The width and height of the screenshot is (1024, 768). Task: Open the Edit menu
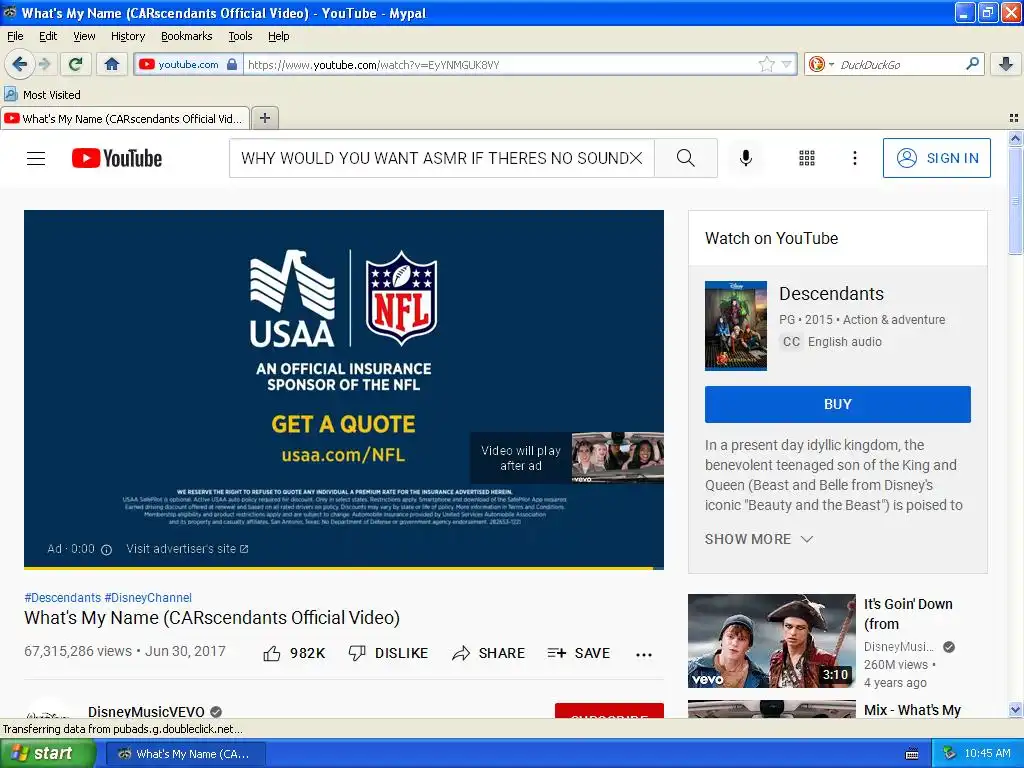pyautogui.click(x=48, y=36)
